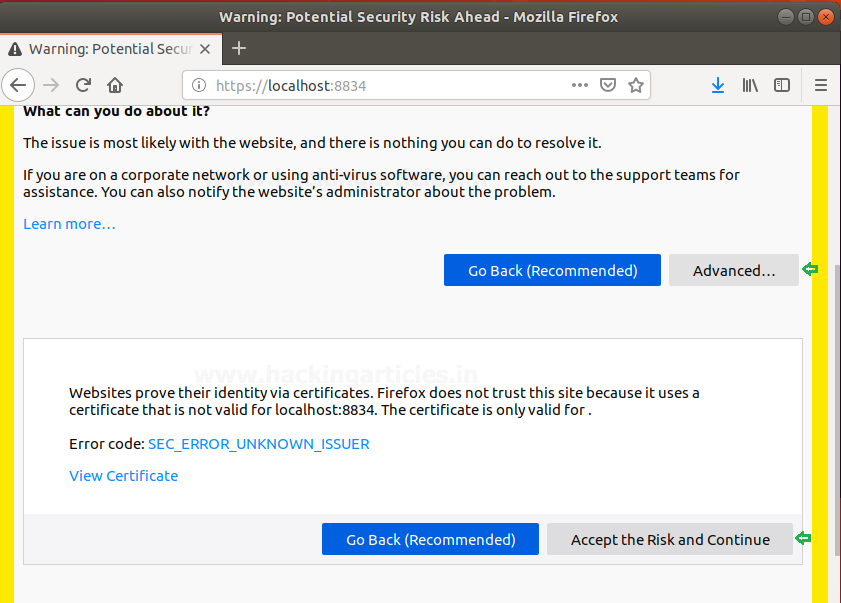841x603 pixels.
Task: Expand the Advanced… details section
Action: coord(733,270)
